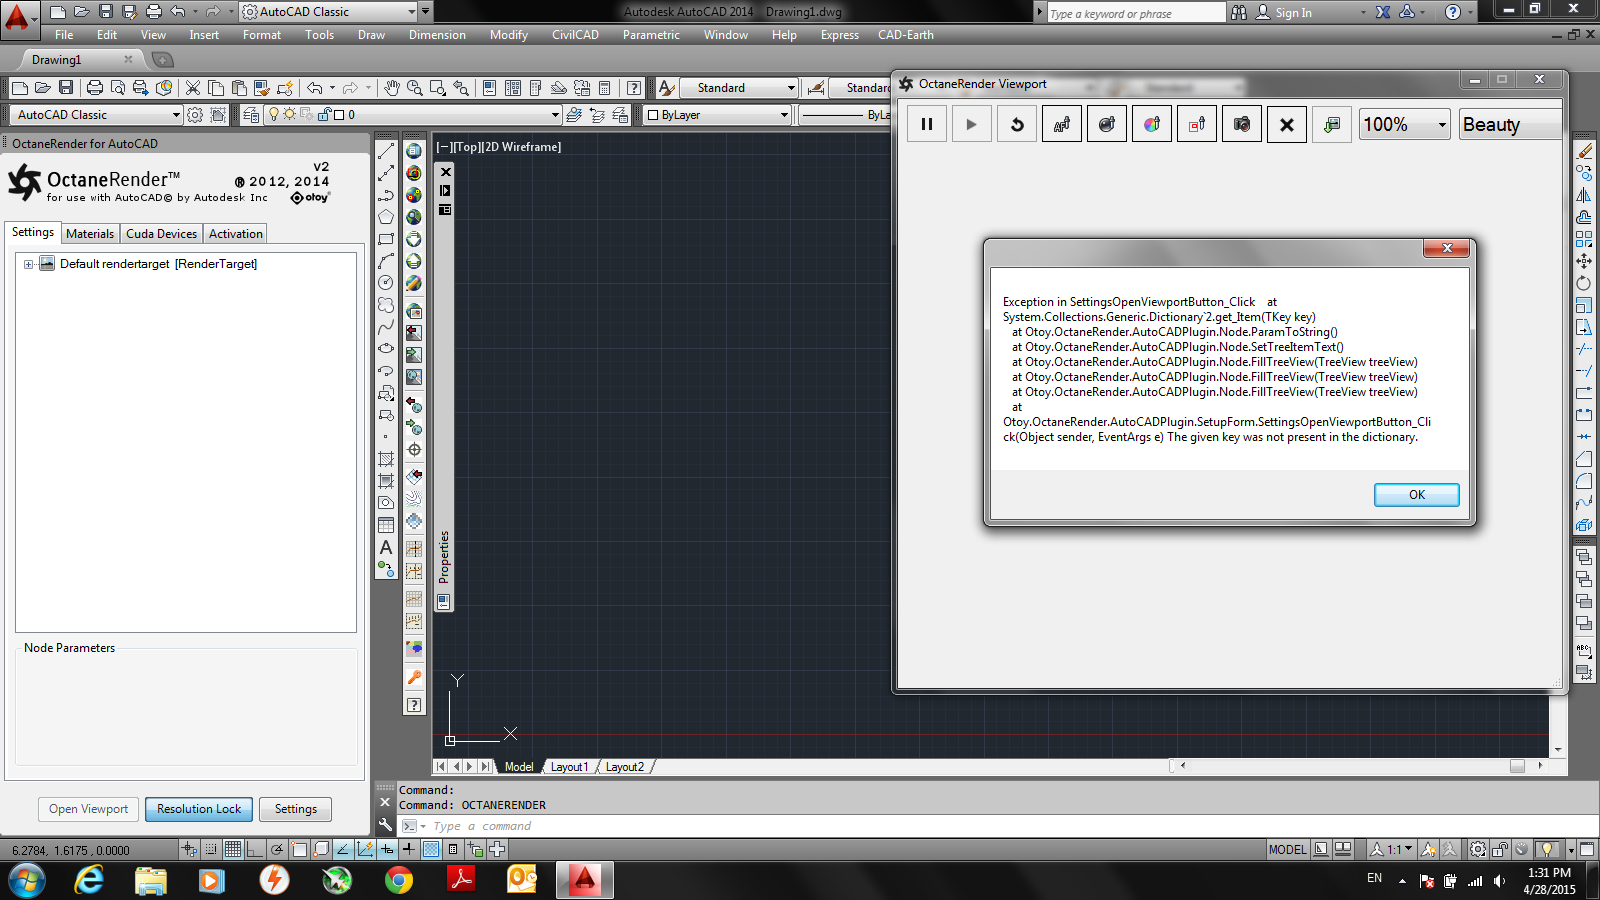Open Workspace Settings gear icon
Screen dimensions: 1600x900
[x=195, y=115]
